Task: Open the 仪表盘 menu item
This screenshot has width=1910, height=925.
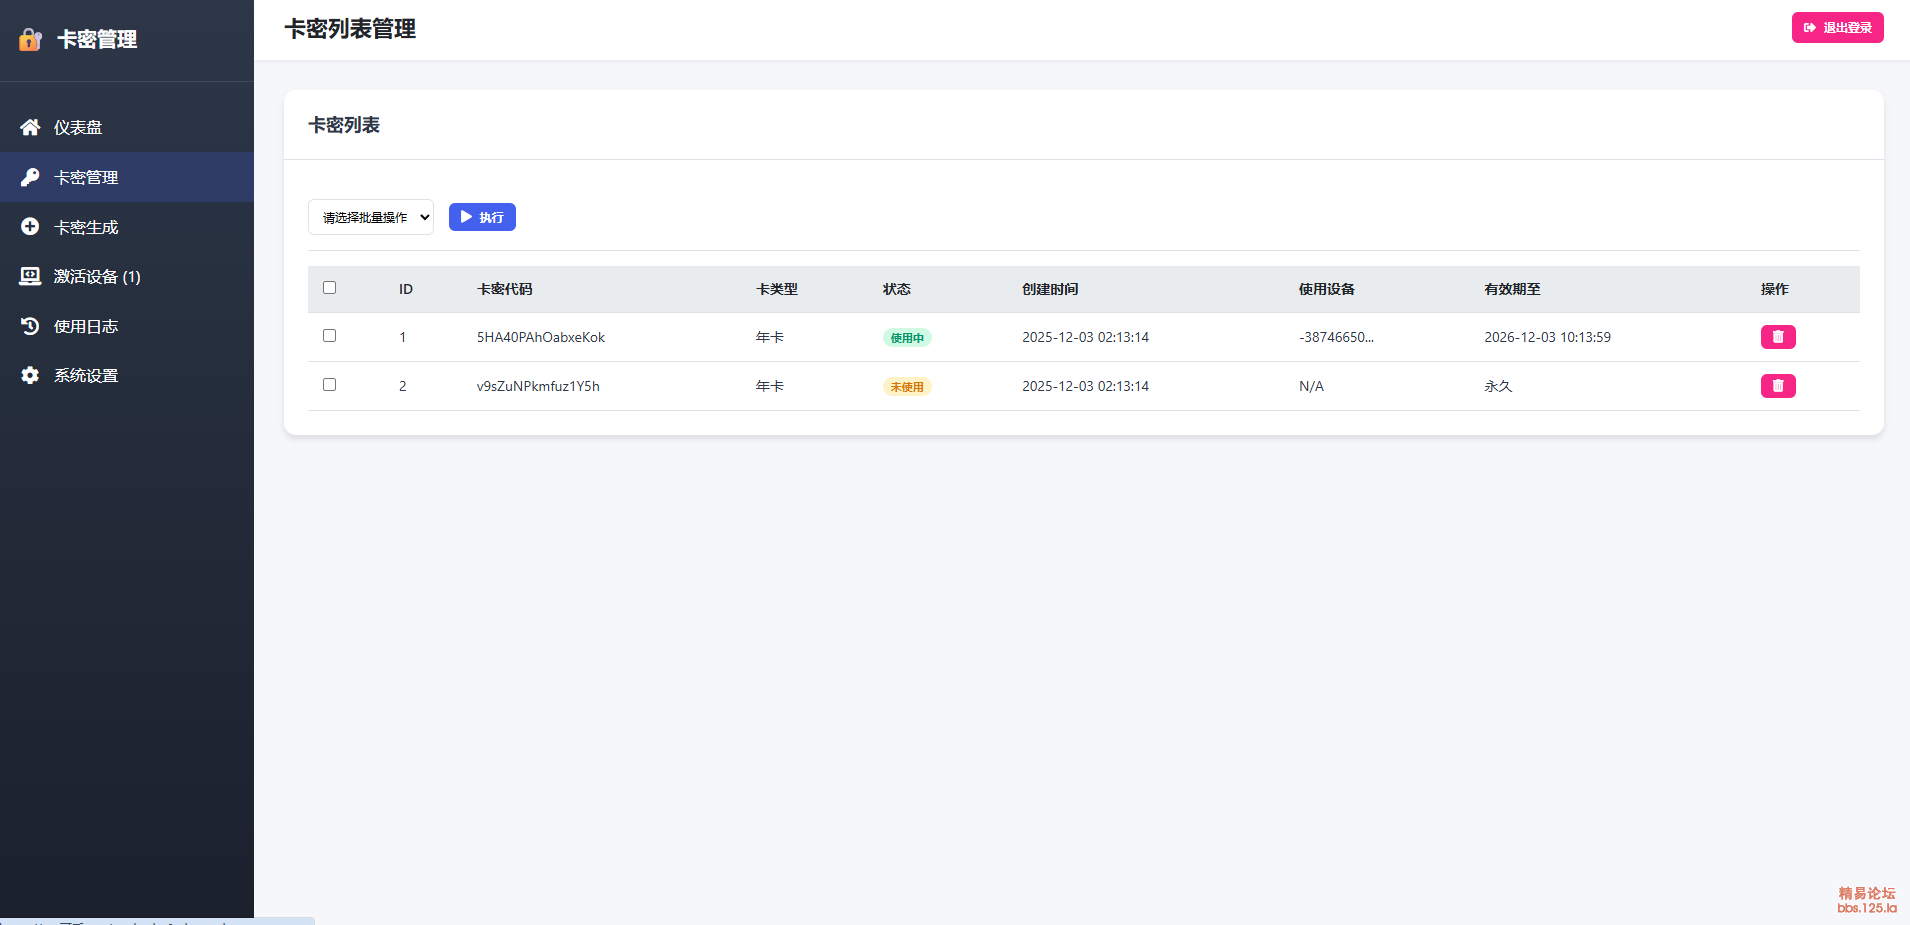Action: 78,127
